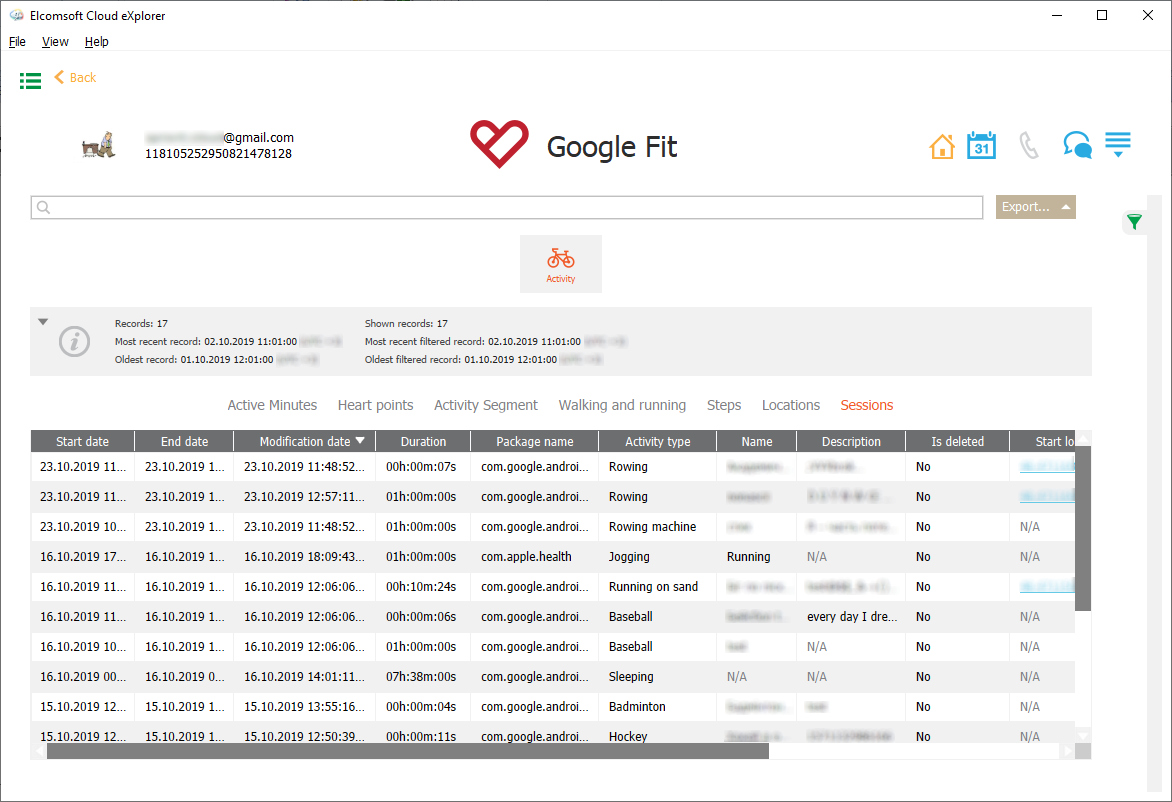1172x802 pixels.
Task: Switch to Walking and running tab
Action: point(622,405)
